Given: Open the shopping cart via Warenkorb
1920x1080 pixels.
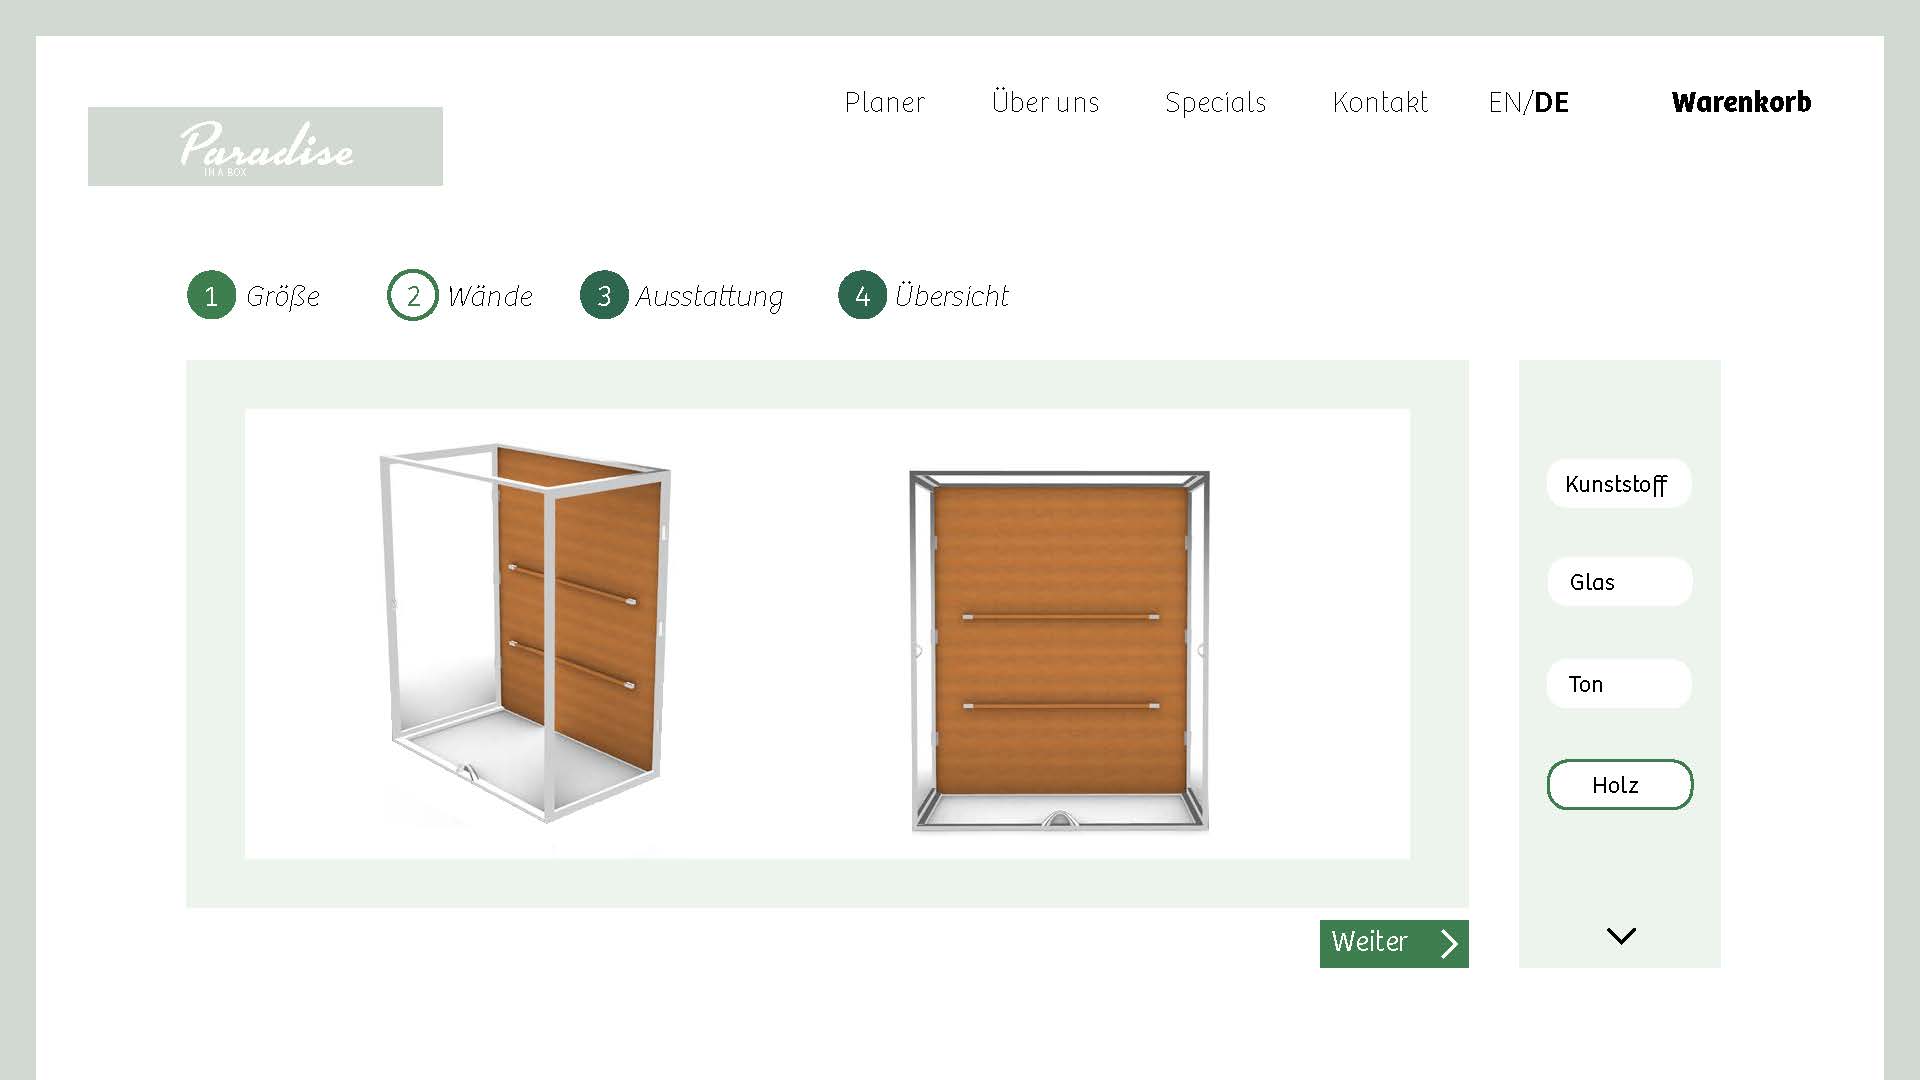Looking at the screenshot, I should (1741, 102).
